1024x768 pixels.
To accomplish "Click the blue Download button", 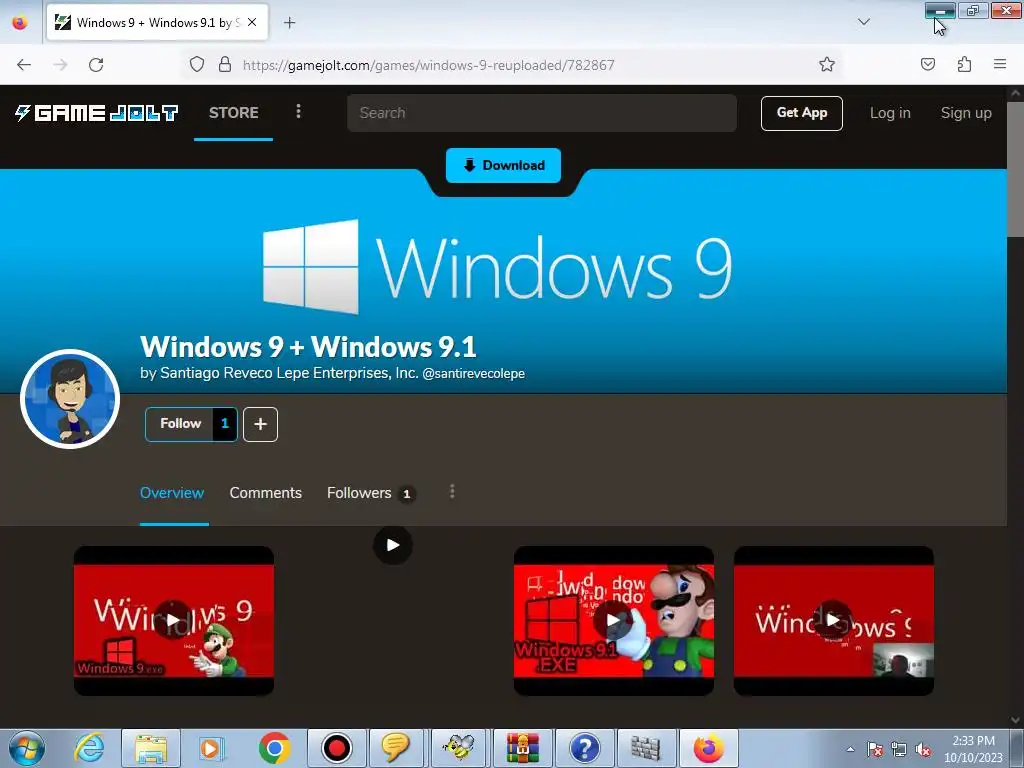I will [504, 165].
